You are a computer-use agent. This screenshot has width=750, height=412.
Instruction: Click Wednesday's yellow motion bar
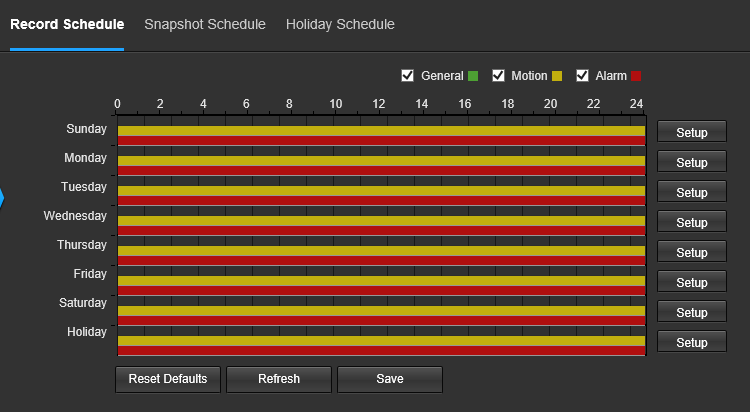[381, 221]
